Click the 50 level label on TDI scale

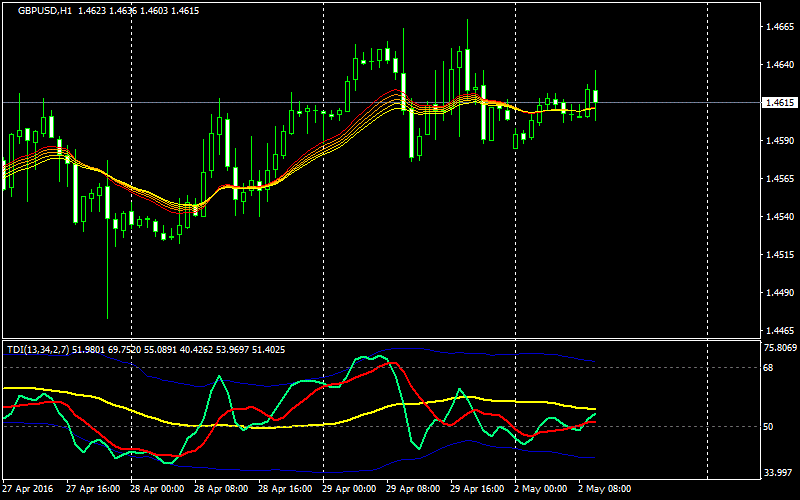pyautogui.click(x=769, y=427)
